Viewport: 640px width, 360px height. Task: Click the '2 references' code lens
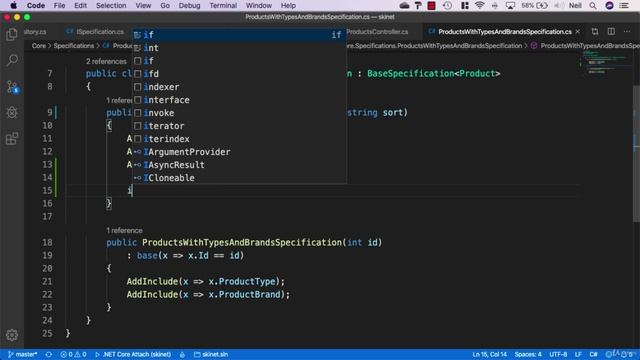(106, 61)
